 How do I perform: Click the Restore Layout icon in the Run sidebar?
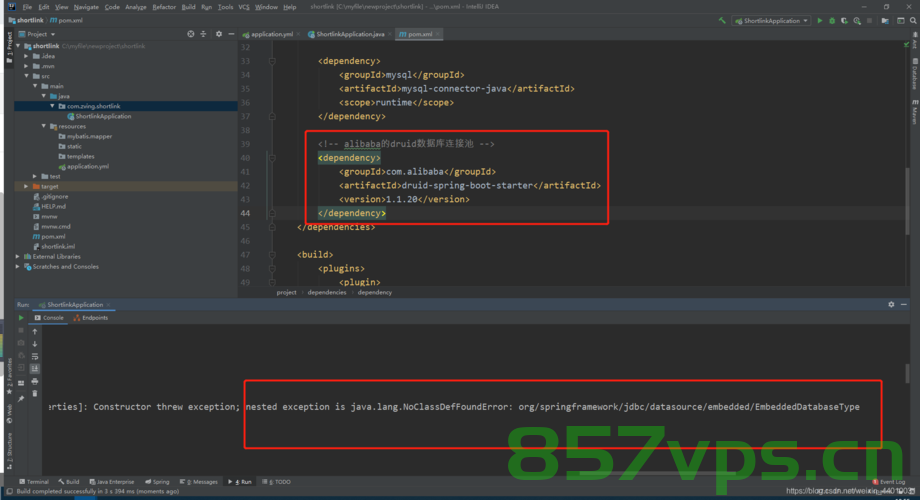21,383
